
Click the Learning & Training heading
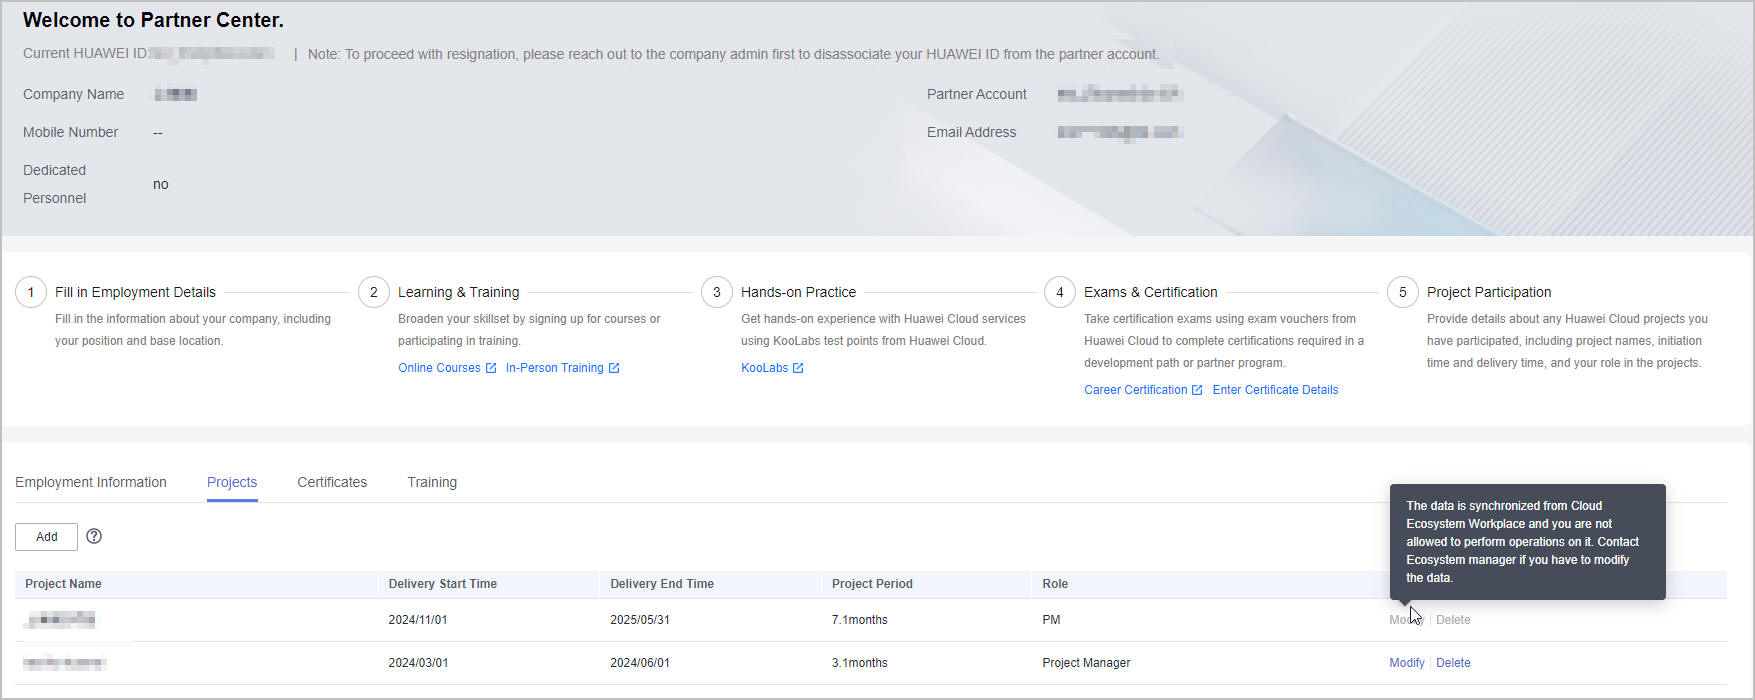458,292
